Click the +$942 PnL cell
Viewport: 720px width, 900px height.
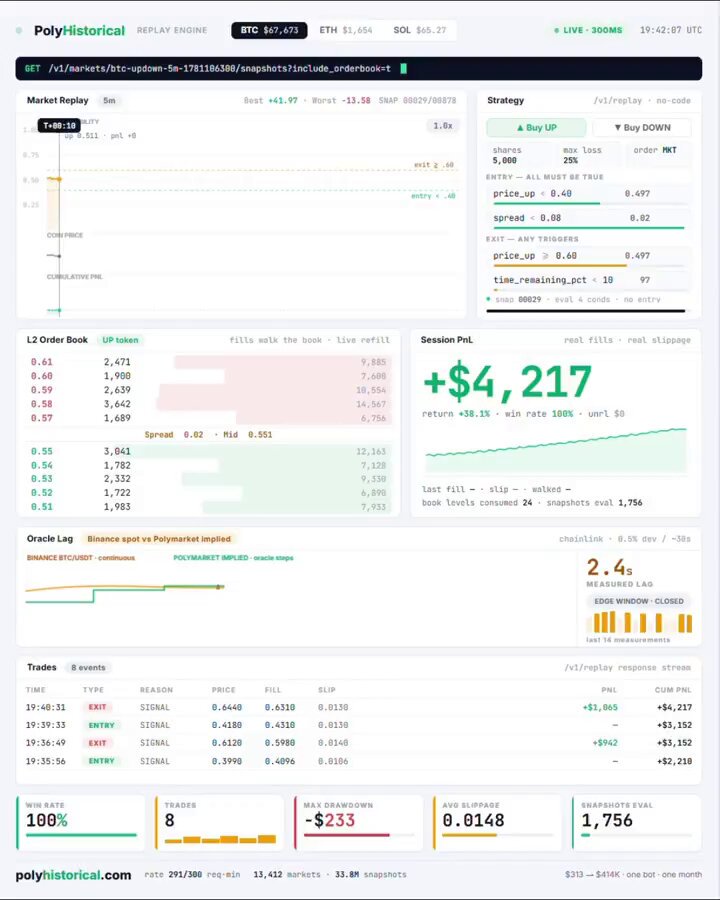(605, 743)
